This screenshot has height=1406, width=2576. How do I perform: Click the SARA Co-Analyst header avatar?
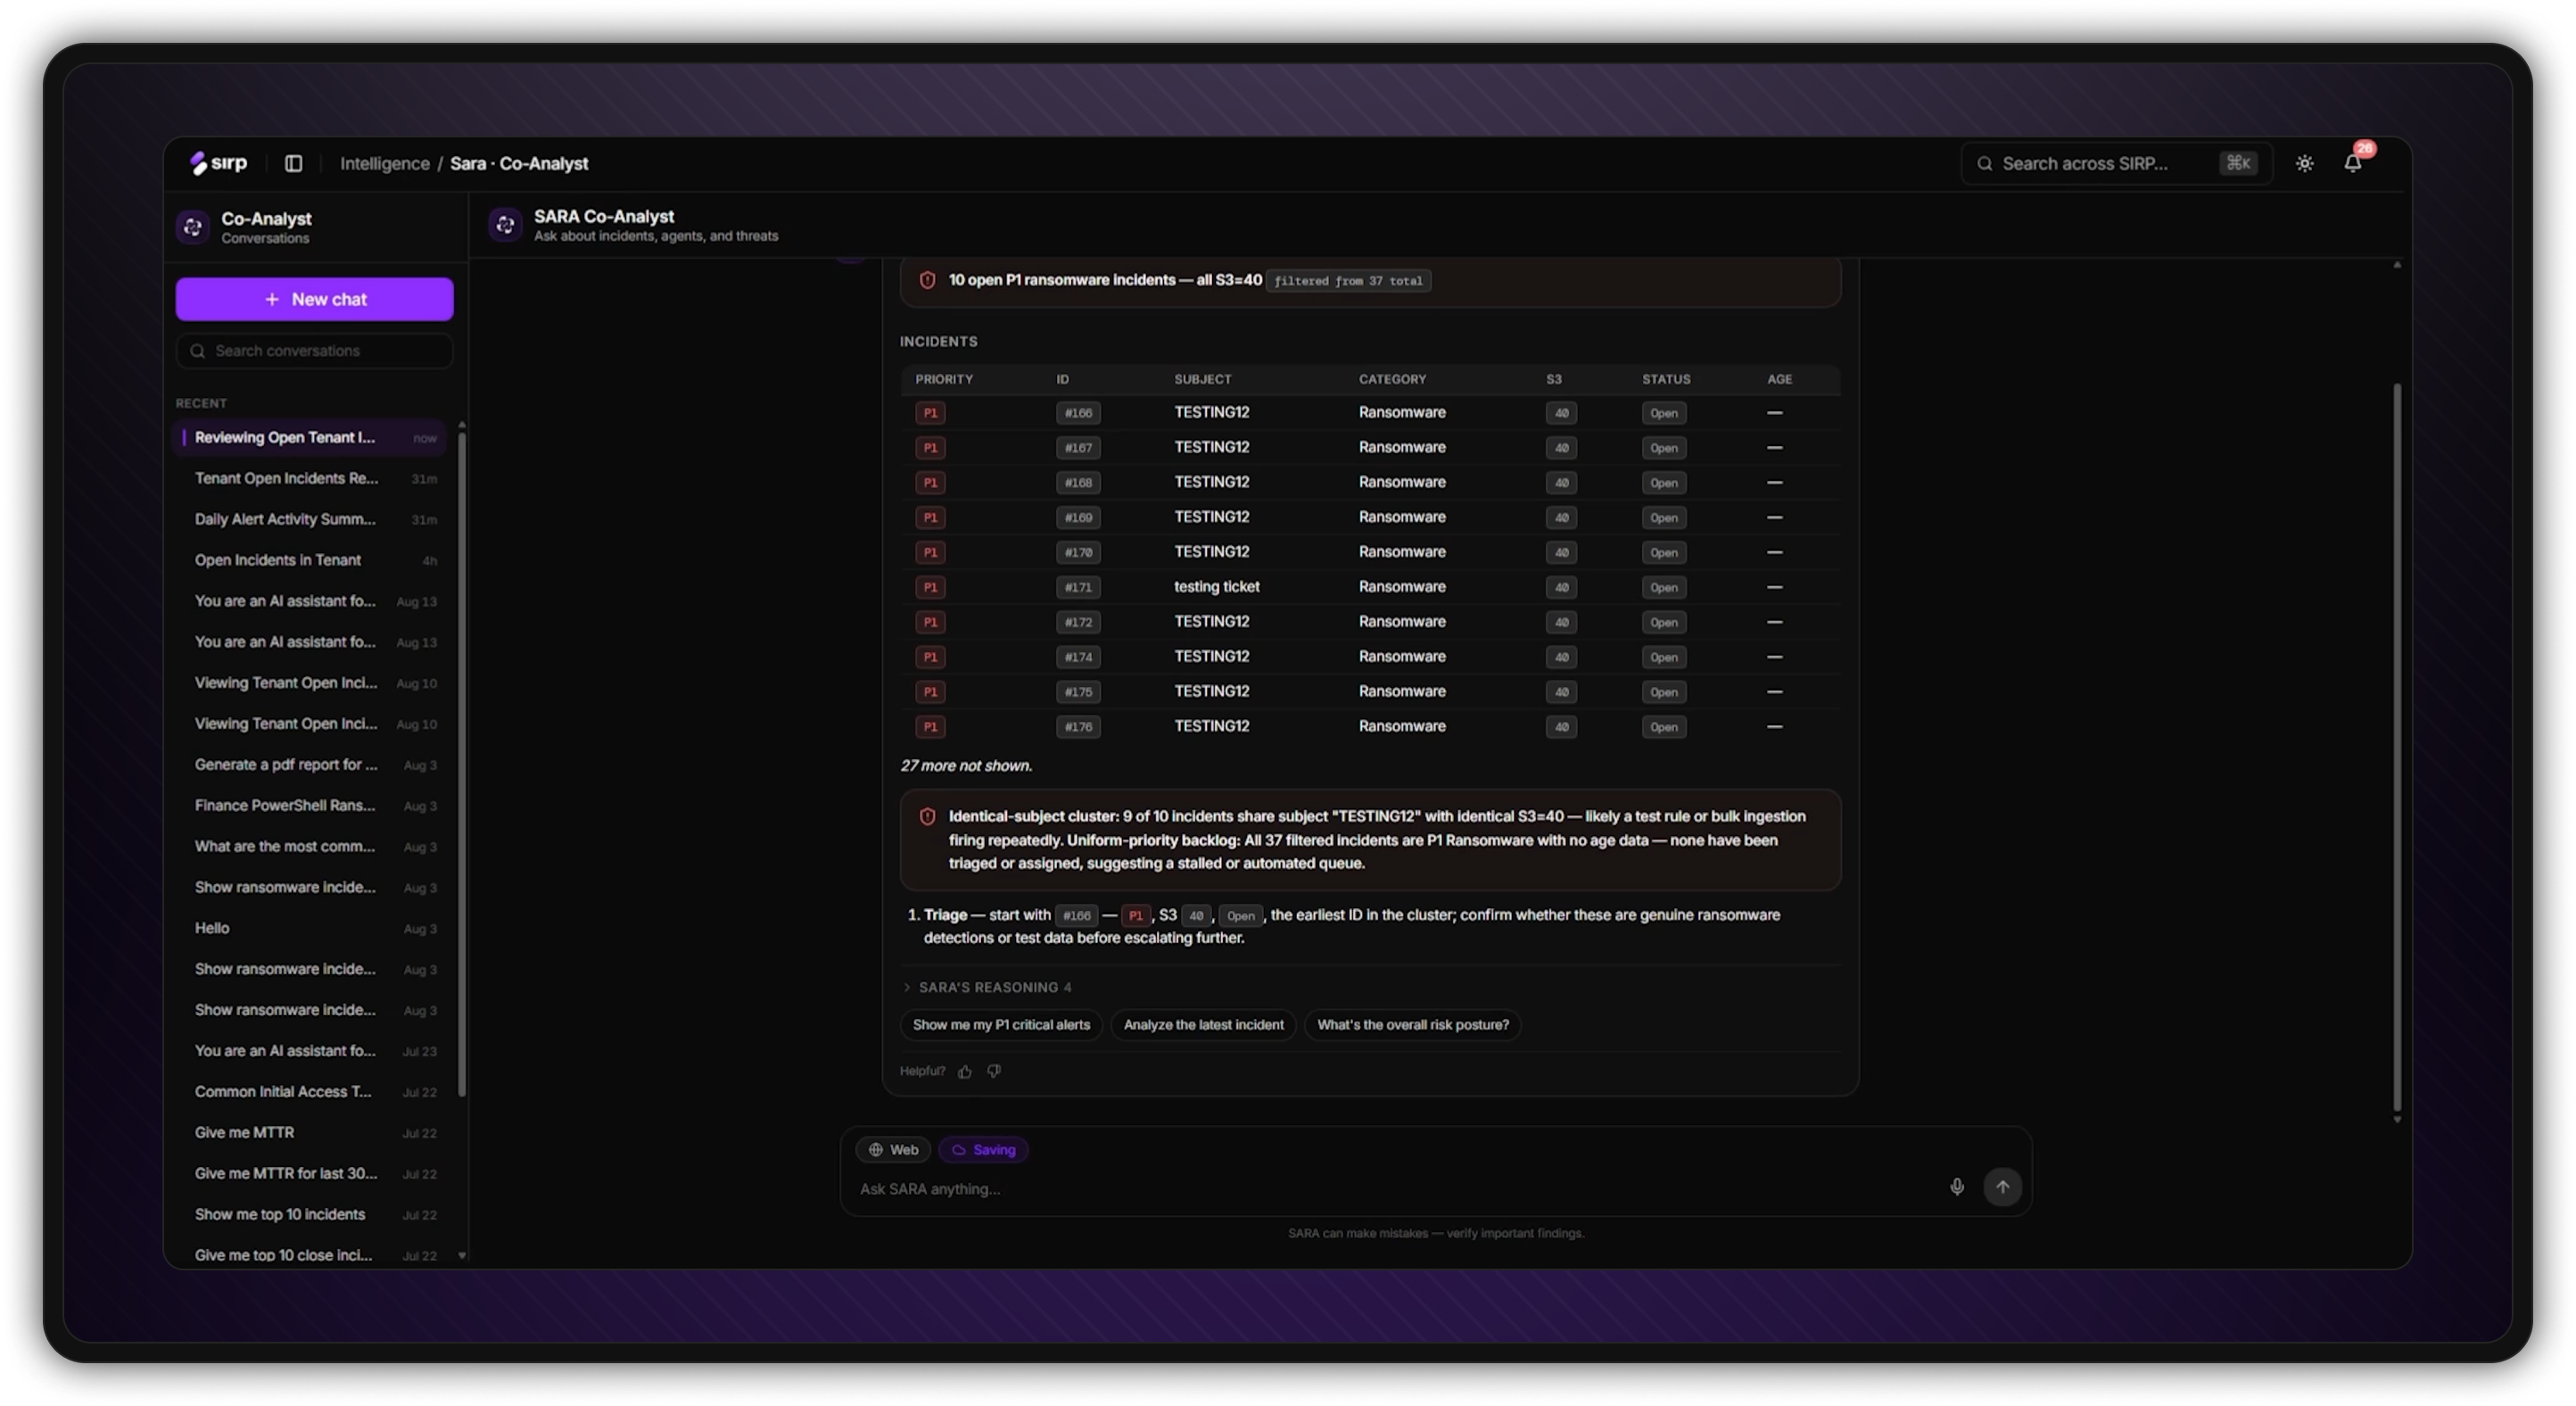(505, 225)
